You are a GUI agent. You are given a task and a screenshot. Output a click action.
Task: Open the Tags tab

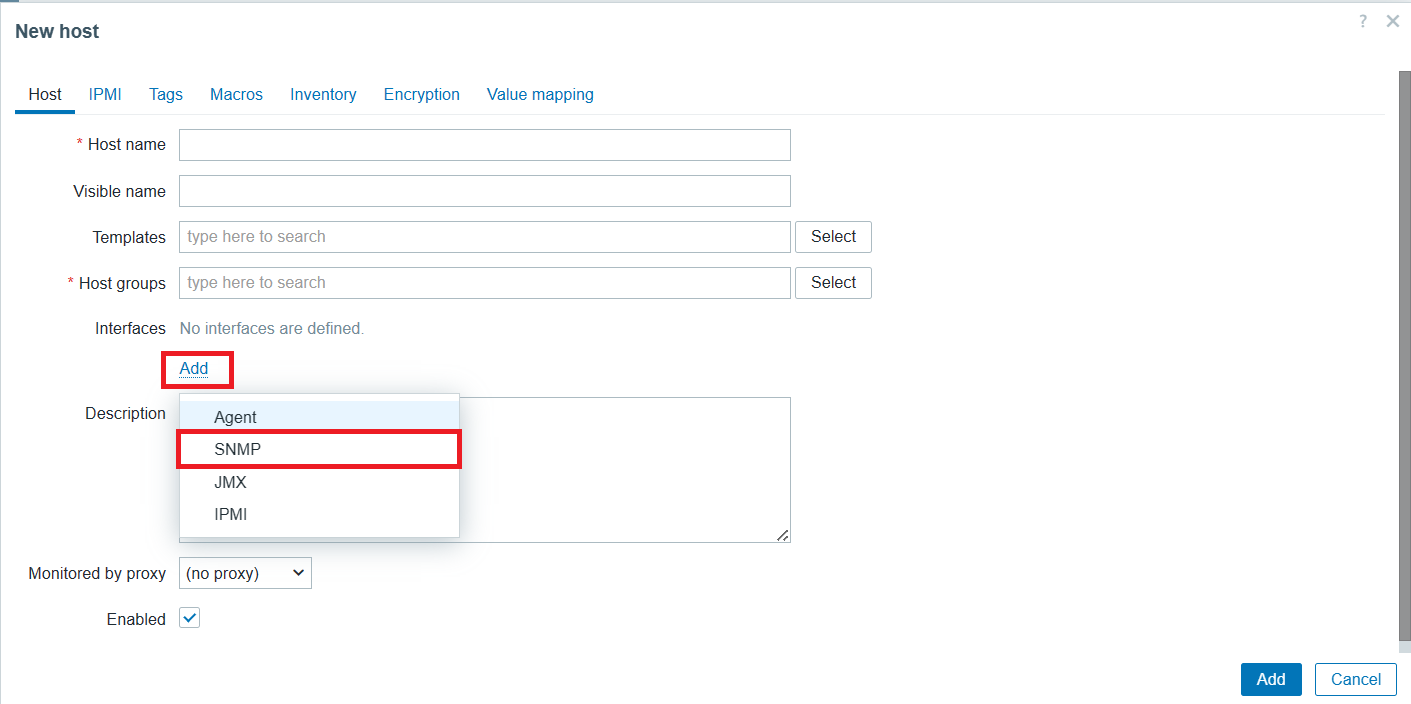click(x=165, y=93)
